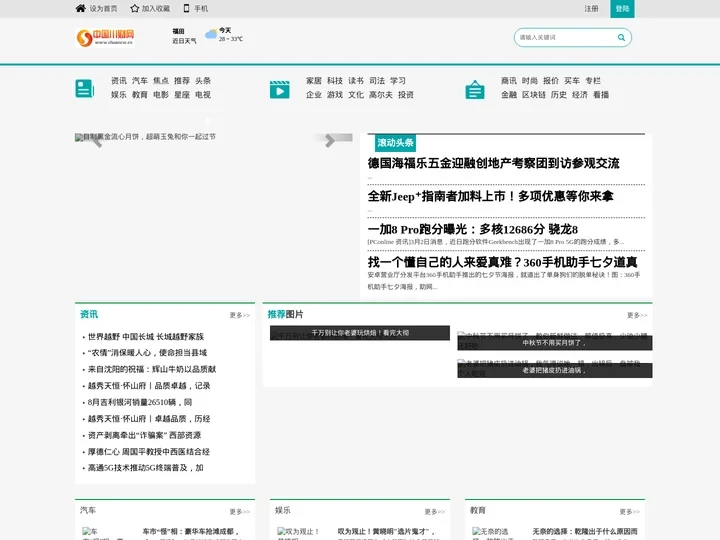
Task: Open article 车市"怪"相：豪华车抢滩成都
Action: (x=191, y=532)
